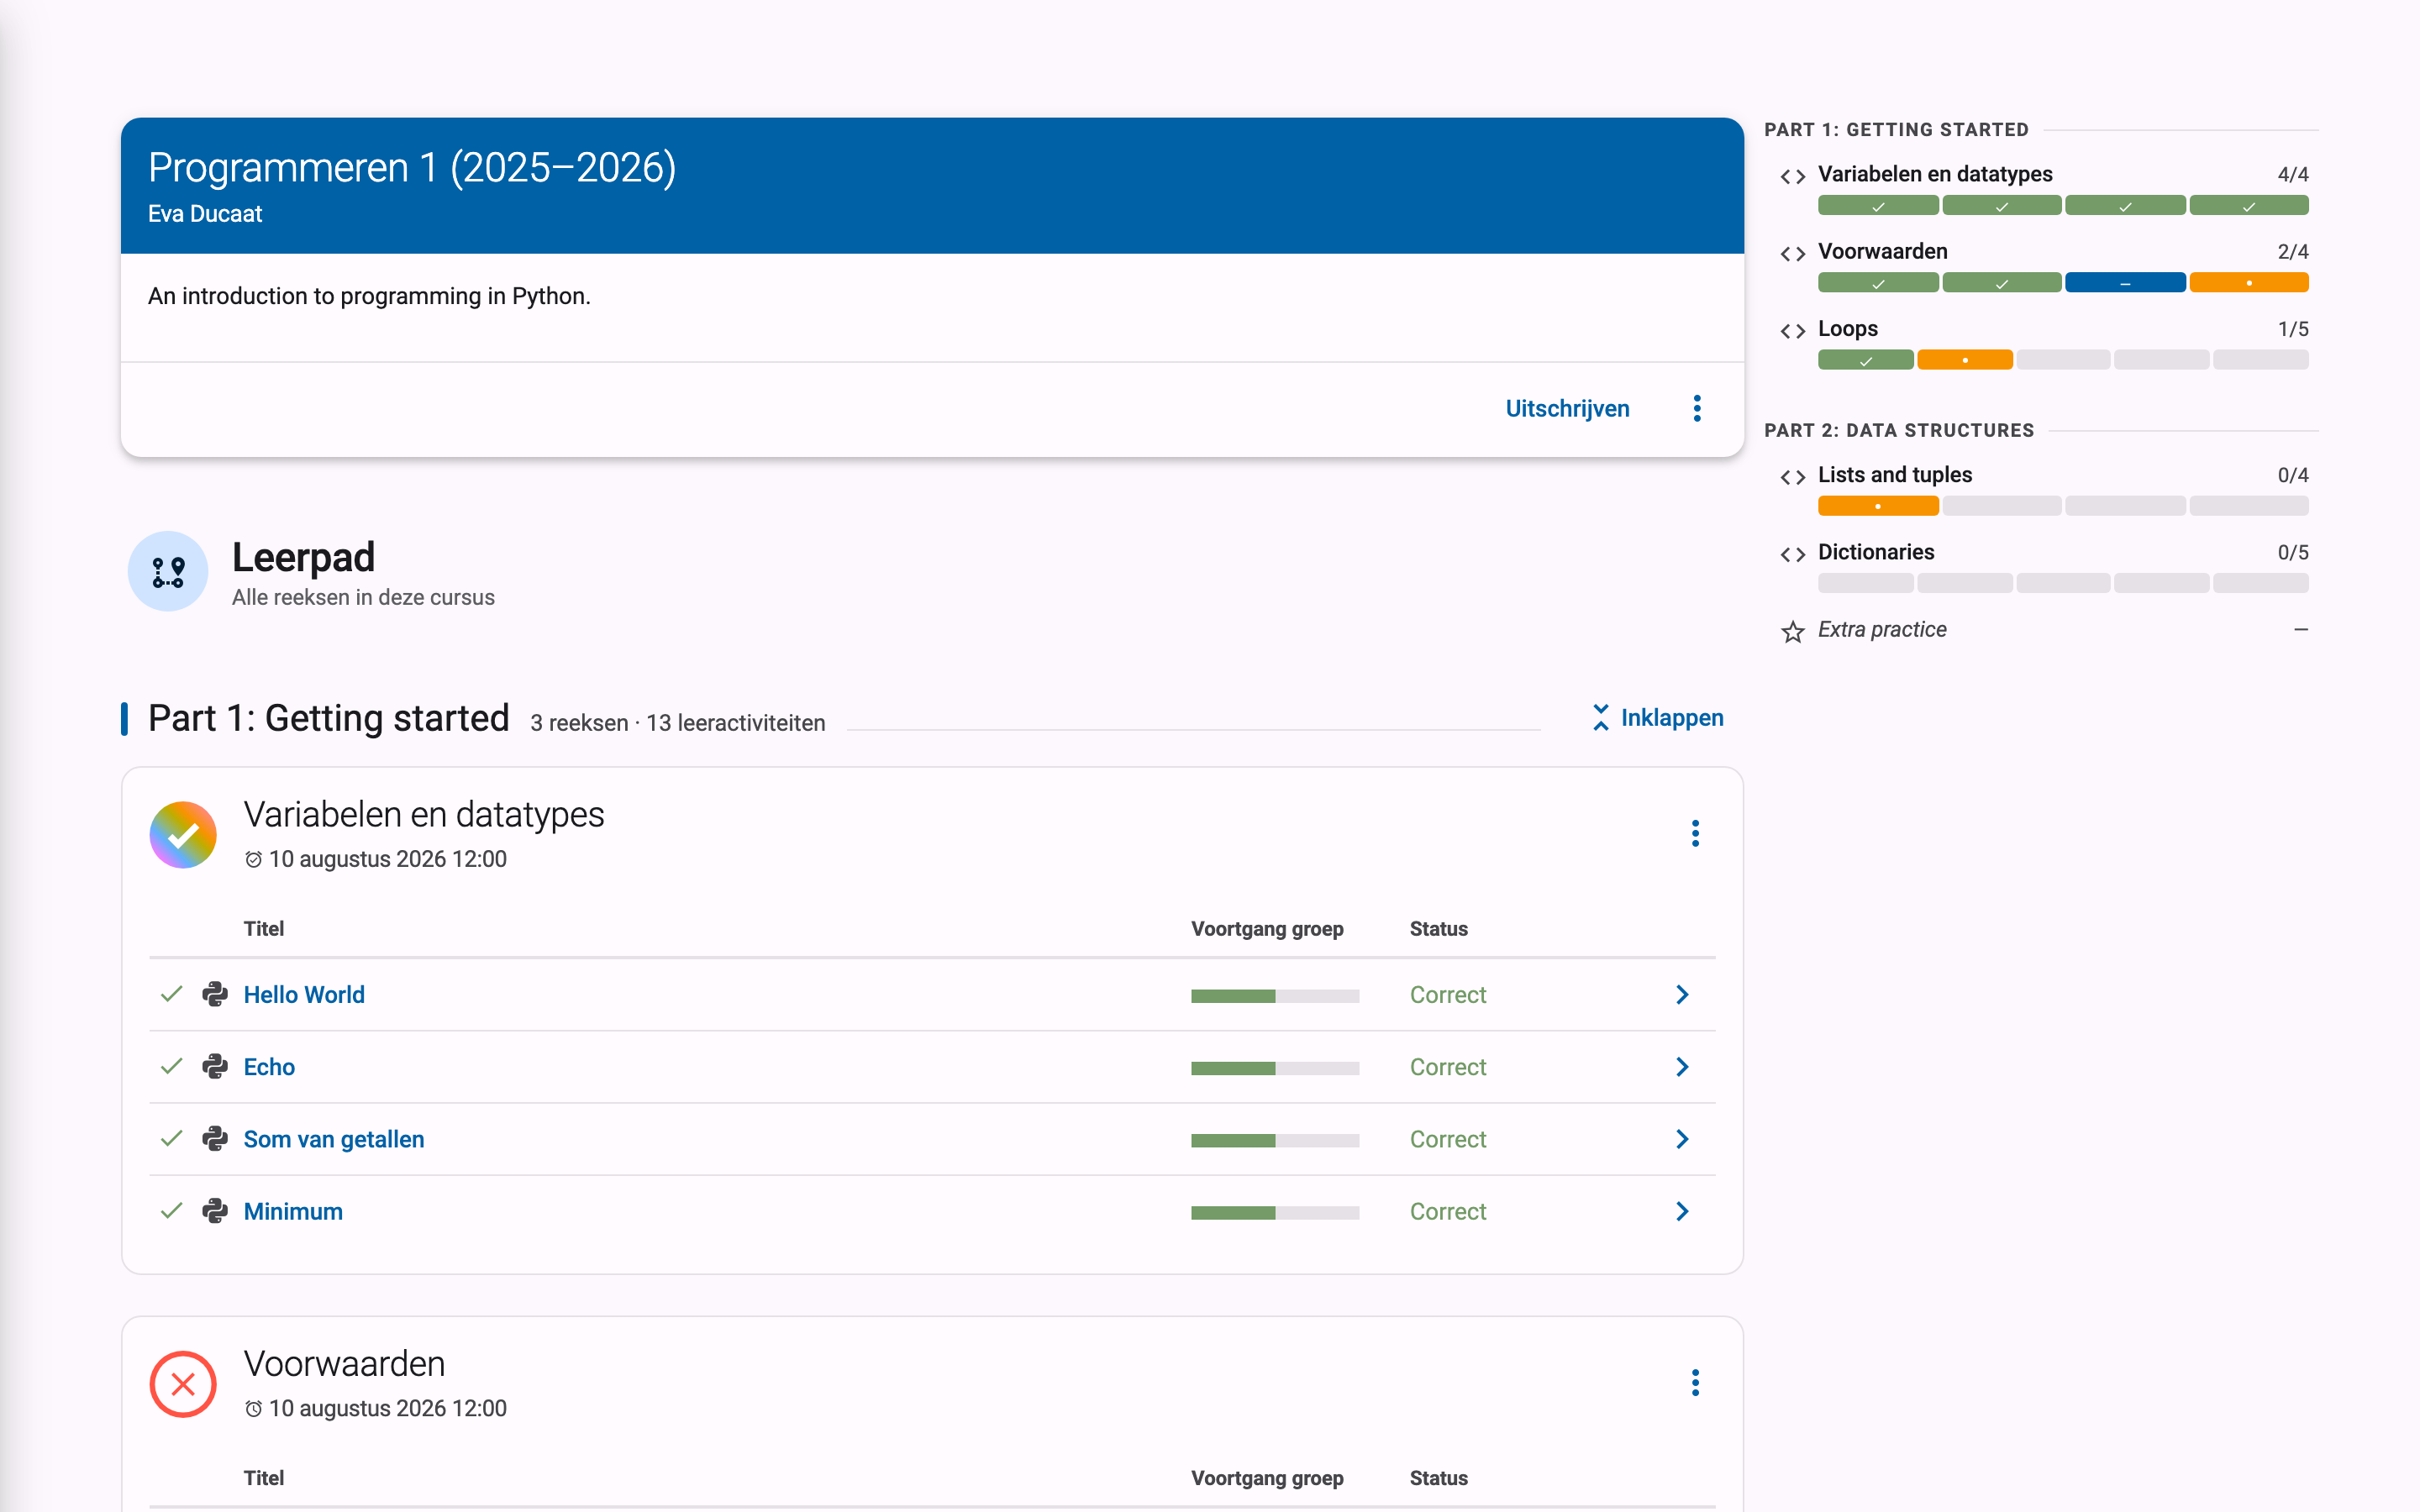
Task: Collapse Part 1 with the Inklappen button
Action: pos(1657,718)
